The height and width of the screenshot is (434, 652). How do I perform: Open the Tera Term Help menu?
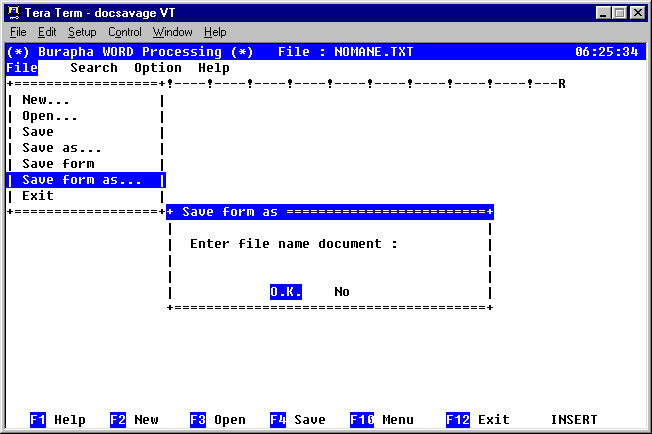[x=215, y=32]
